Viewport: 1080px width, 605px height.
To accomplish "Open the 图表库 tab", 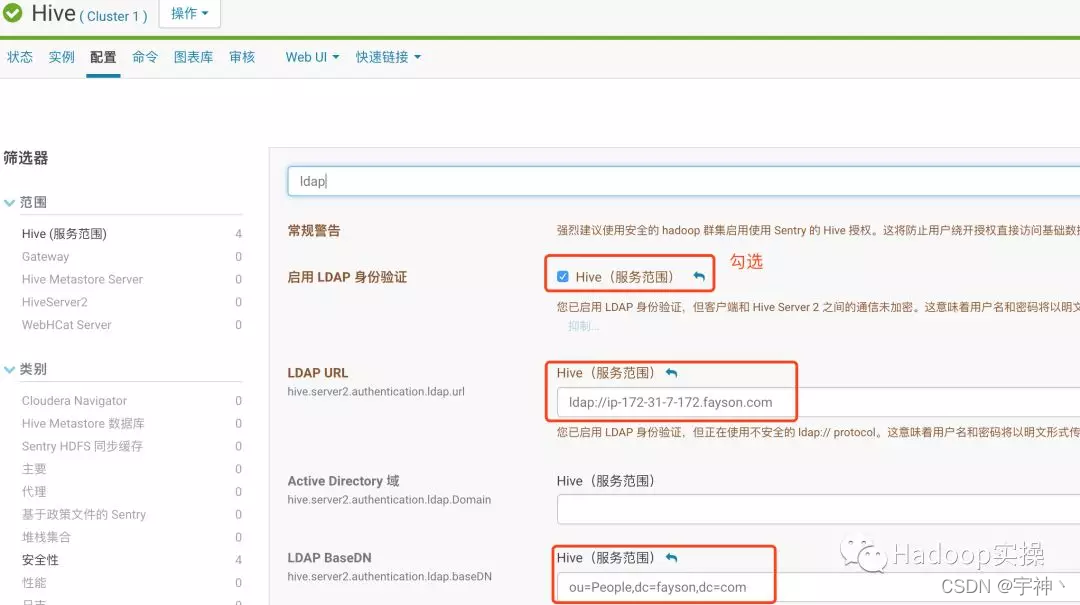I will click(194, 57).
